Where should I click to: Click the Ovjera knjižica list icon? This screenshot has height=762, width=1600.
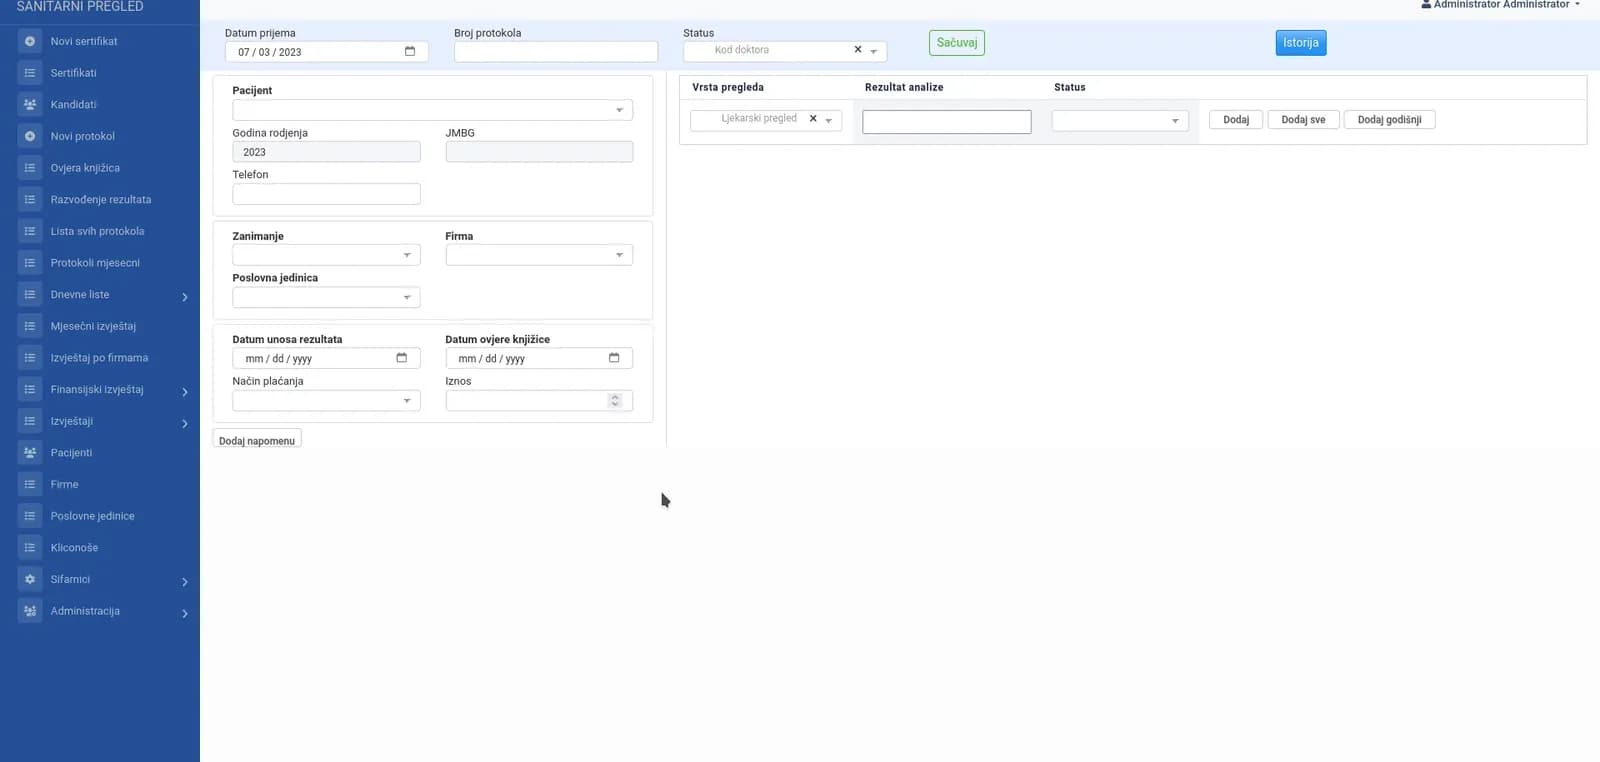point(30,168)
